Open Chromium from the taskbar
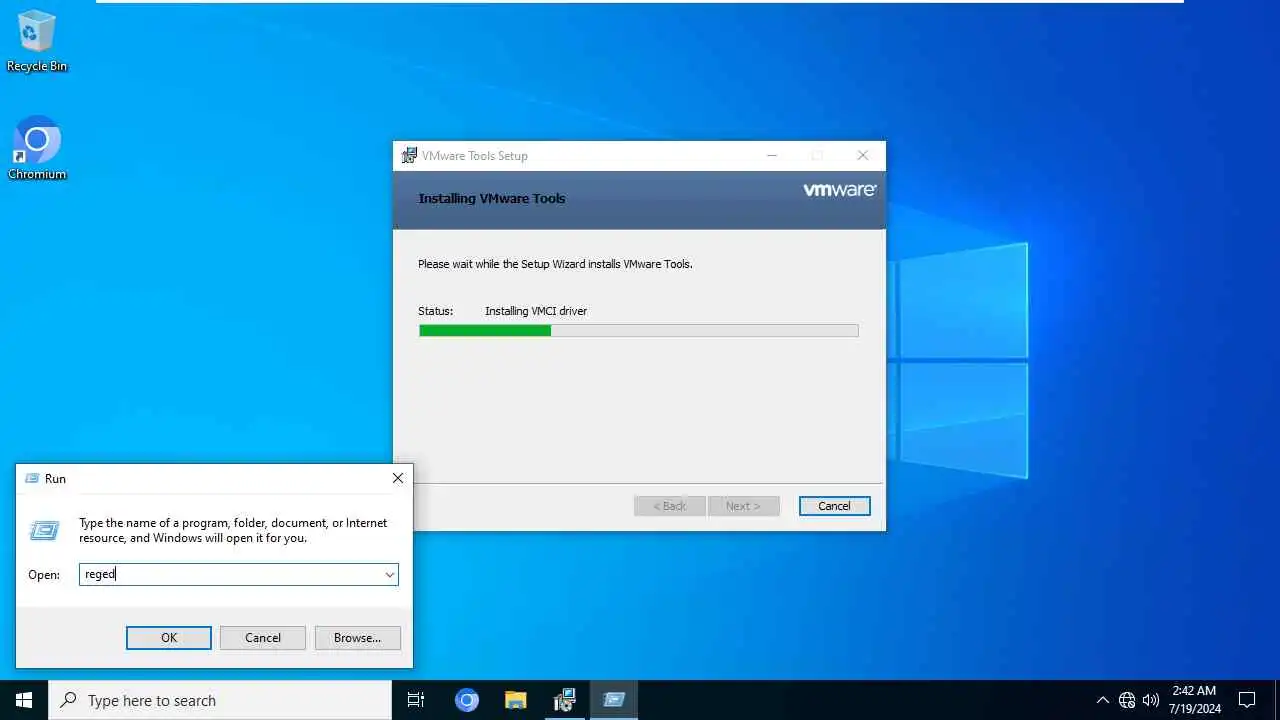1280x720 pixels. (467, 700)
